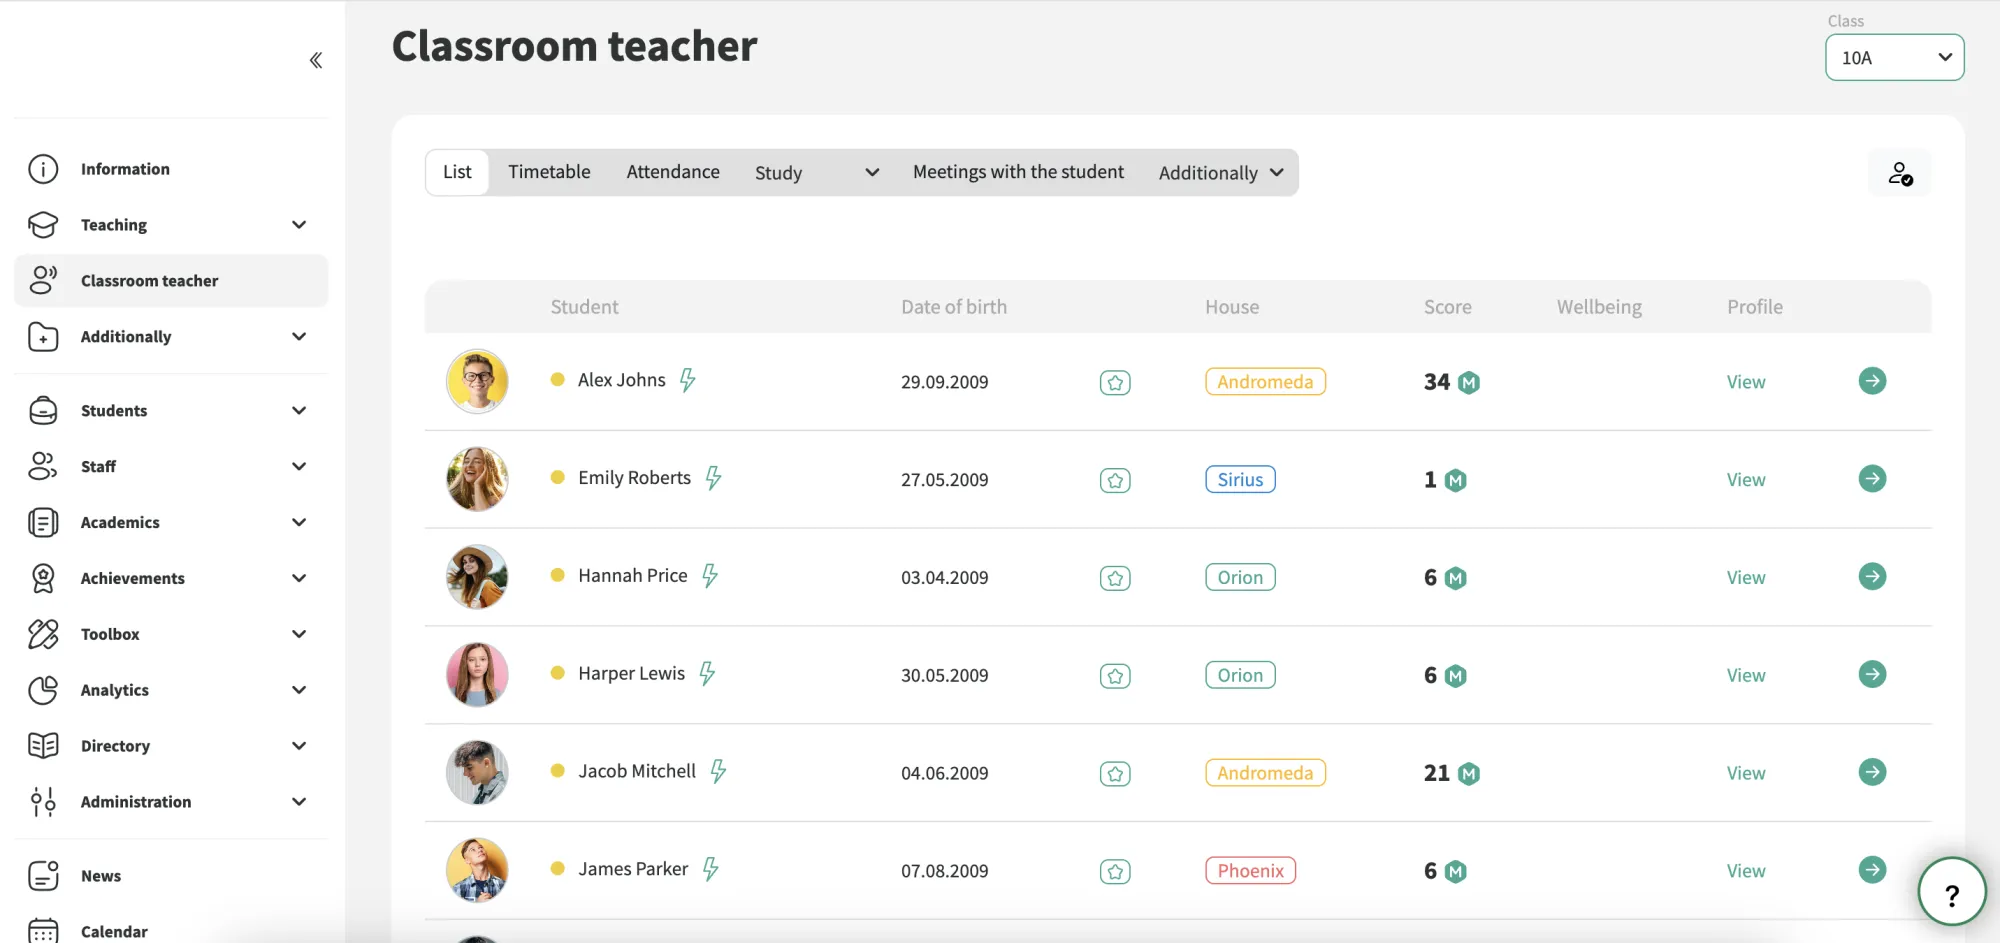The image size is (2000, 943).
Task: Open Jacob Mitchell with the green arrow icon
Action: tap(1872, 772)
